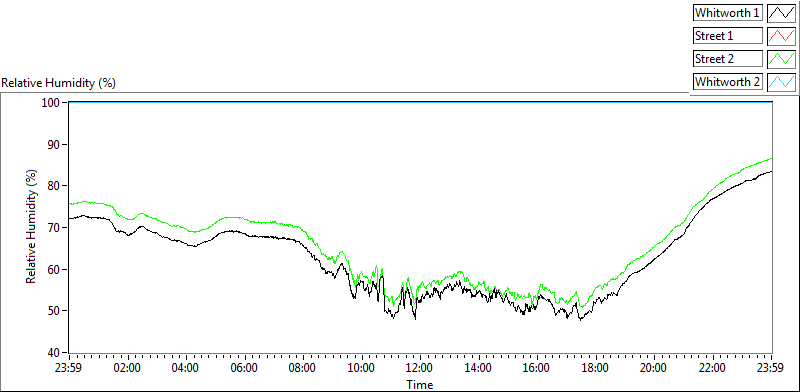Click the rightmost 23:59 time axis label

point(771,367)
